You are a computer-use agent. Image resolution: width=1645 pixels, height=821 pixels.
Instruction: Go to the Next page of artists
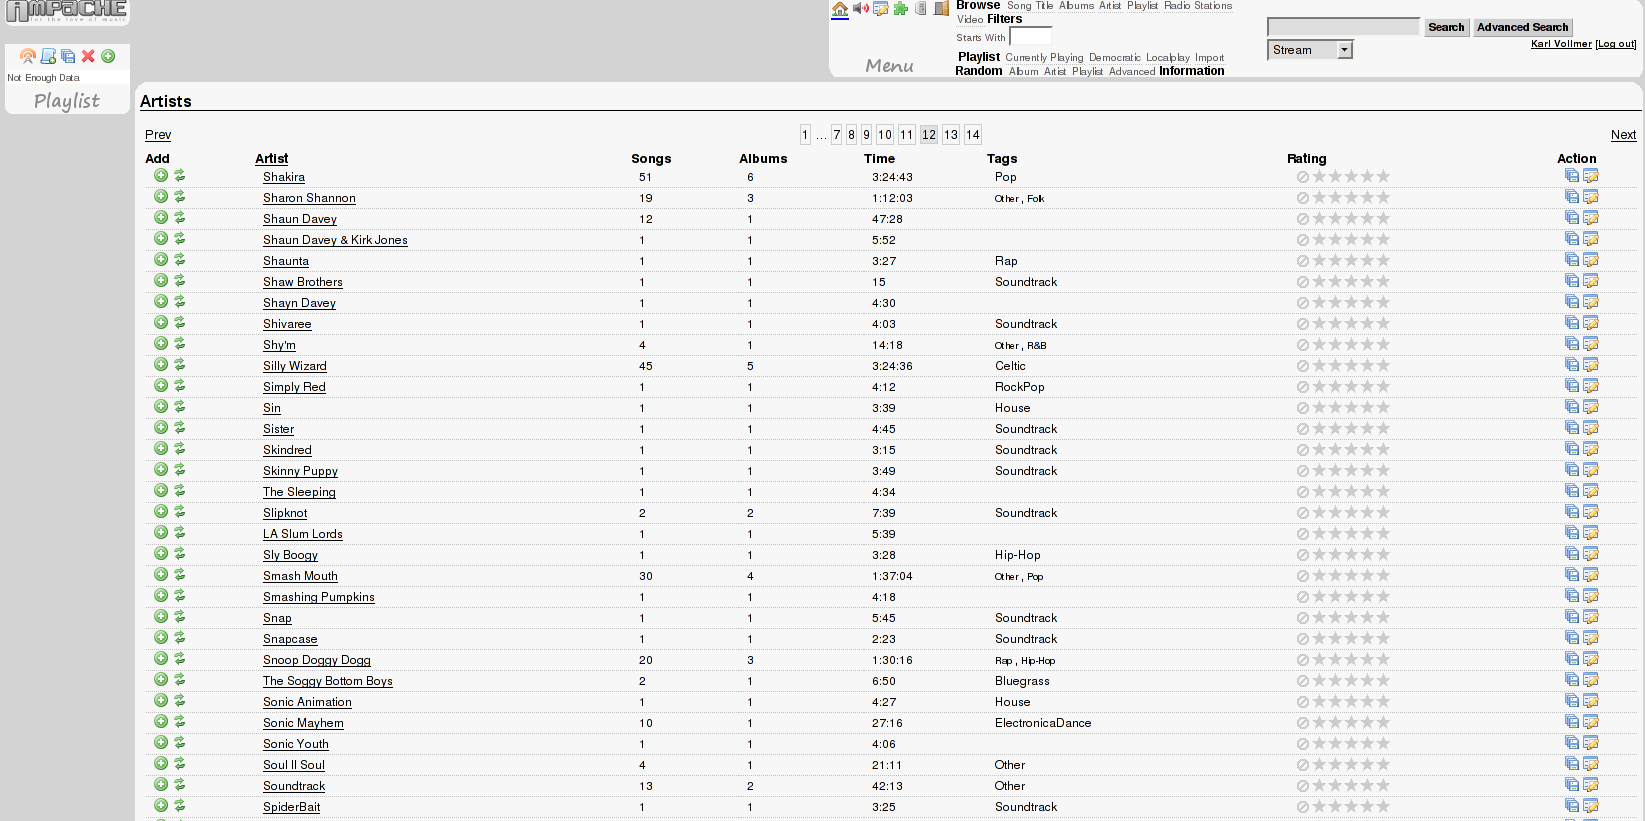click(x=1623, y=135)
